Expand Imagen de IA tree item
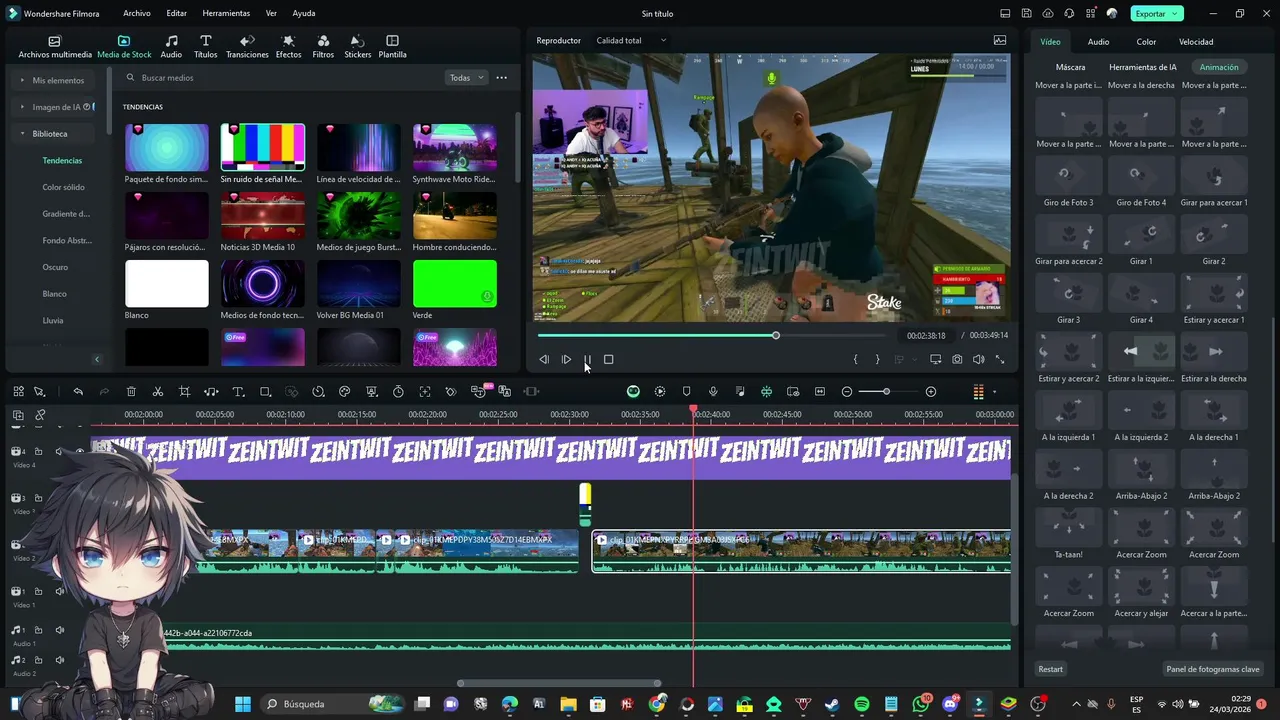1280x720 pixels. coord(22,107)
